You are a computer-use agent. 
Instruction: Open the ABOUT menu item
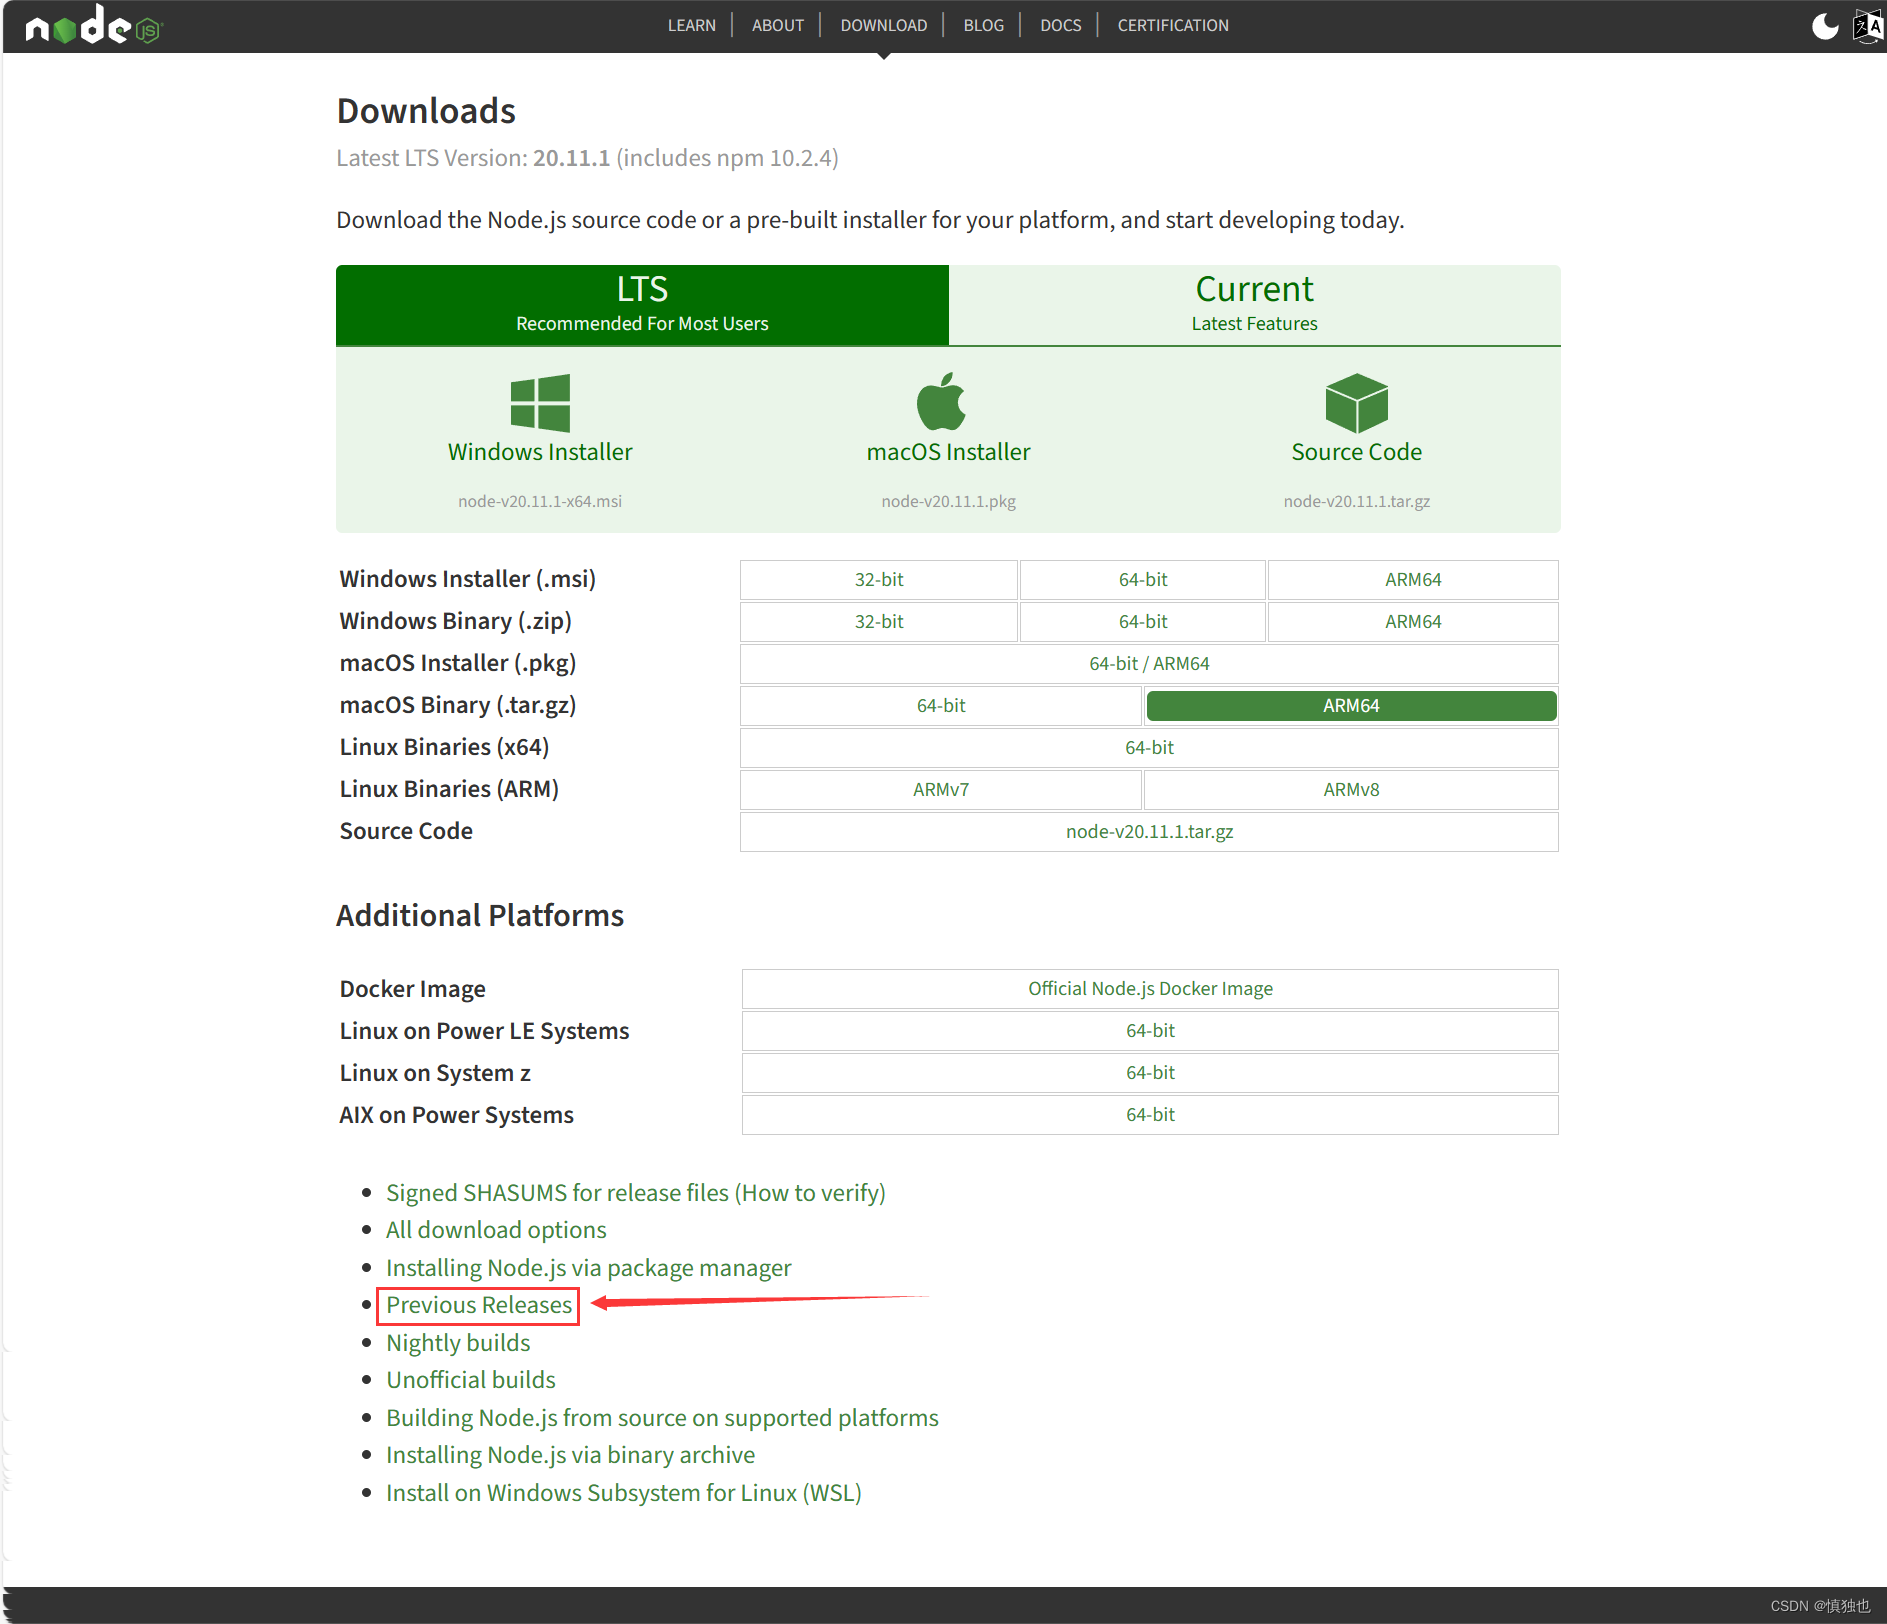[778, 25]
